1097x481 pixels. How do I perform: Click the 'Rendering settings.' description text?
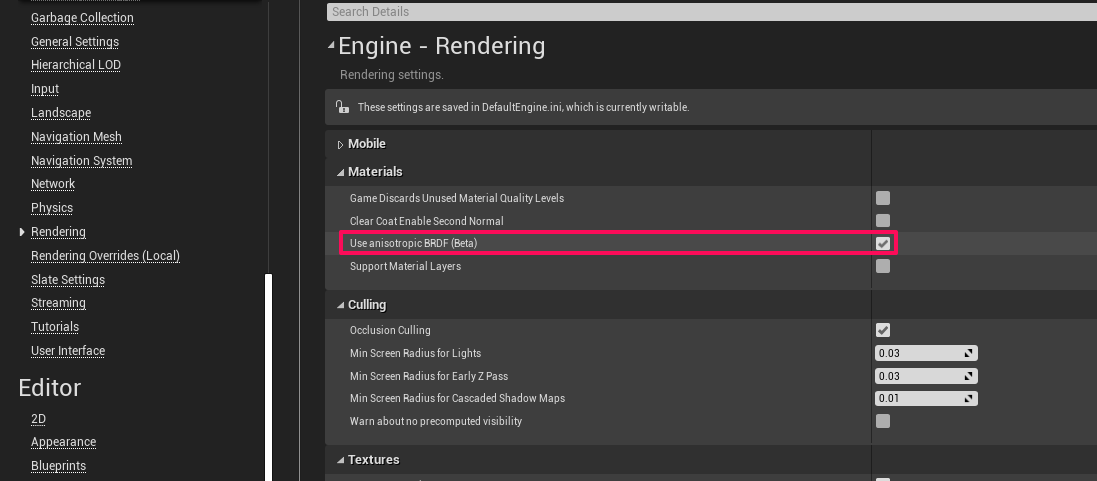(x=391, y=74)
